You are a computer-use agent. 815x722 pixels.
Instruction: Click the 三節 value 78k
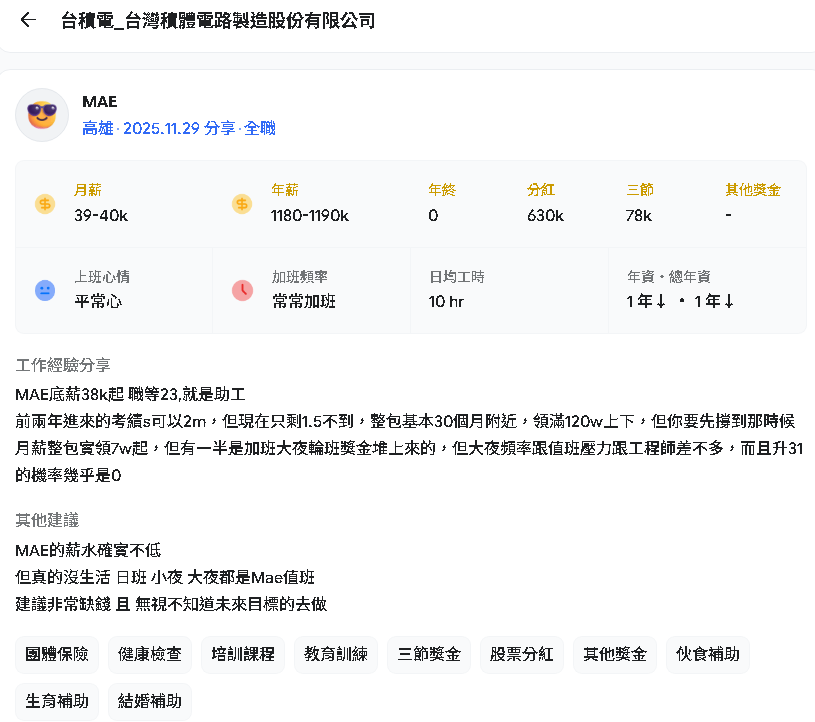pyautogui.click(x=639, y=215)
